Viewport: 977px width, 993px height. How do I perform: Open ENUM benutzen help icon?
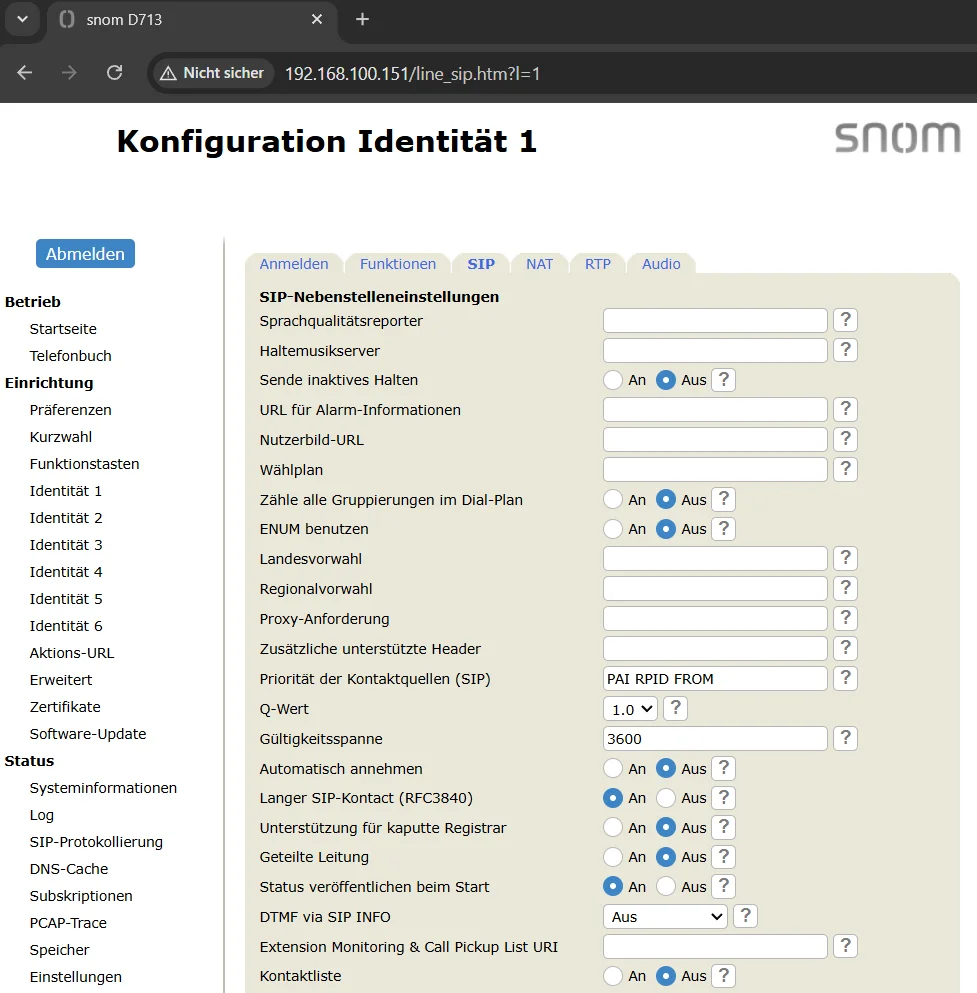[x=724, y=529]
